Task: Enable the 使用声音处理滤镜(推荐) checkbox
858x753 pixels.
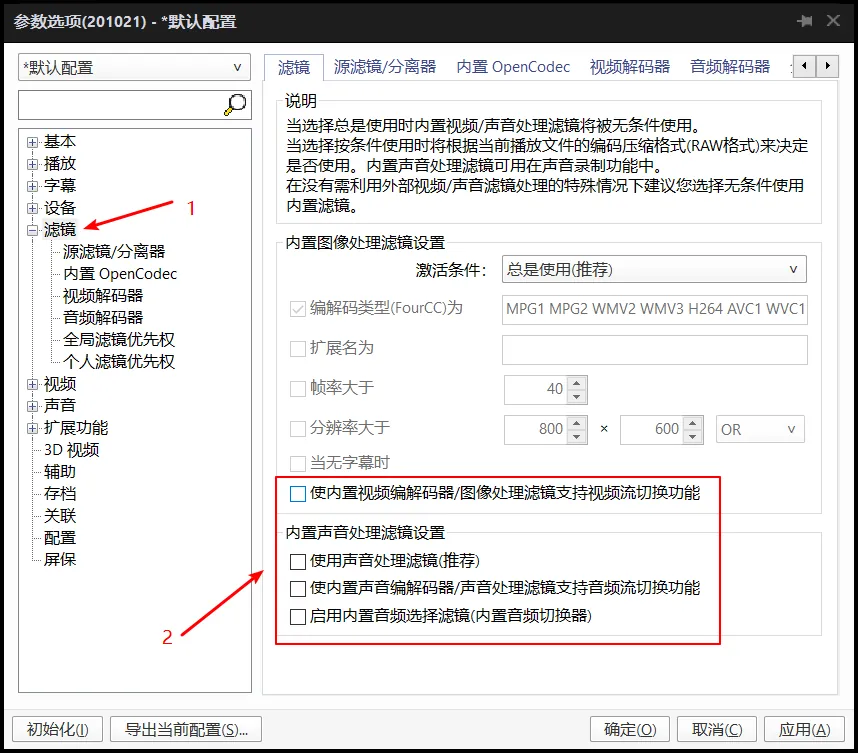Action: [296, 562]
